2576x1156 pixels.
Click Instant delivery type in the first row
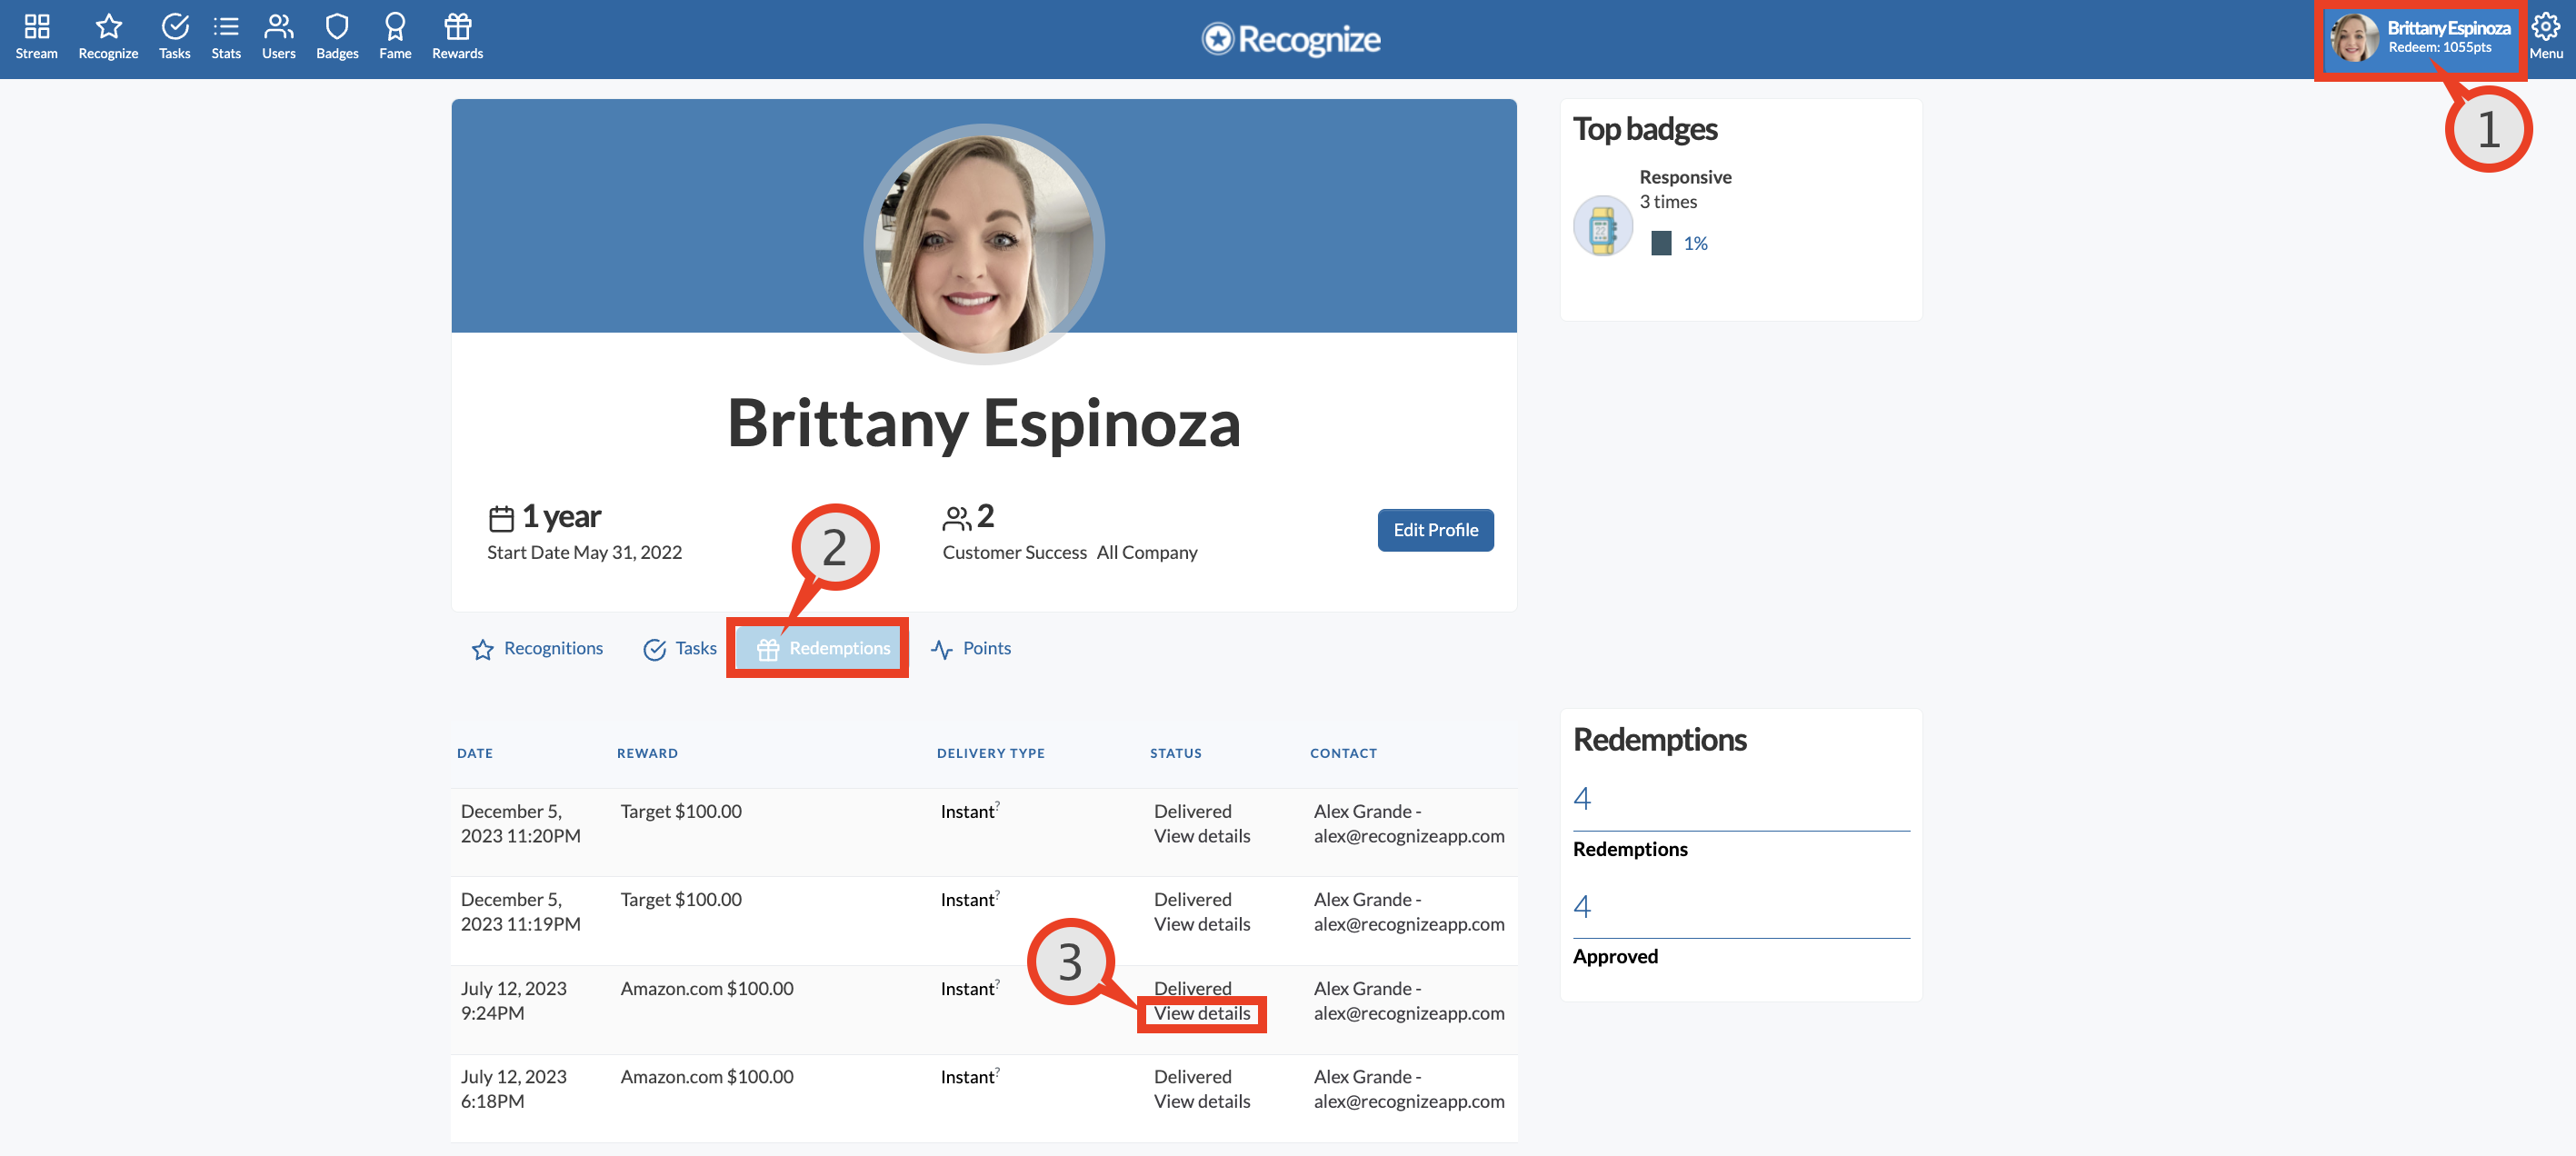pos(967,811)
